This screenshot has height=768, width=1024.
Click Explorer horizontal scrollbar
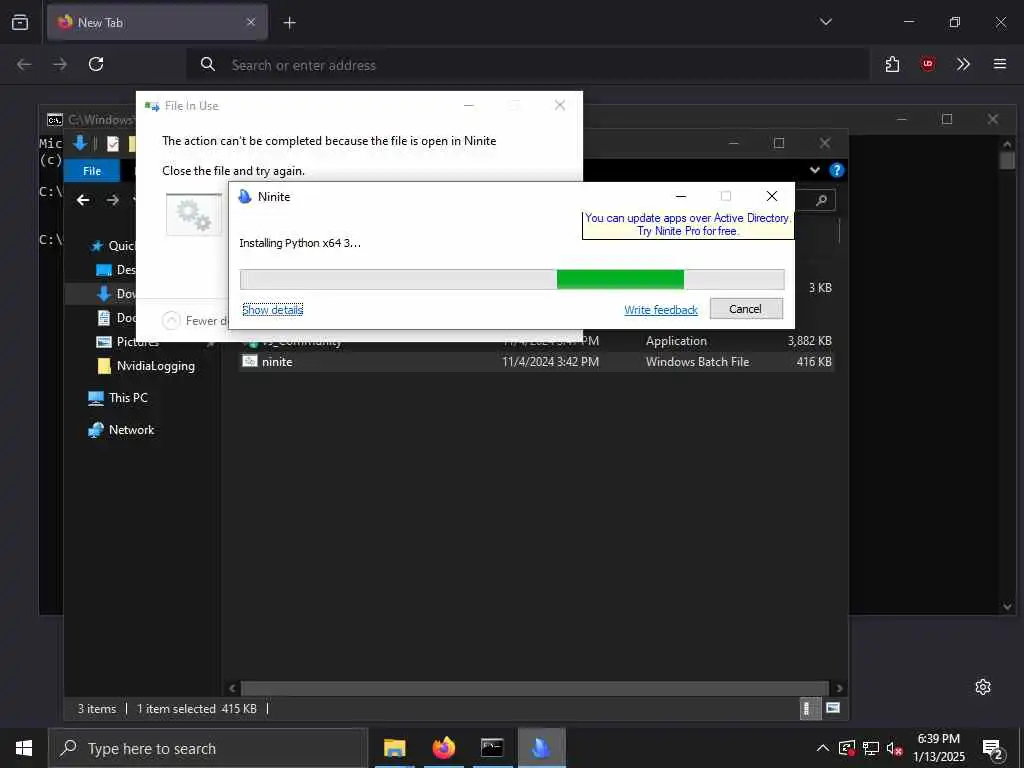click(x=535, y=688)
